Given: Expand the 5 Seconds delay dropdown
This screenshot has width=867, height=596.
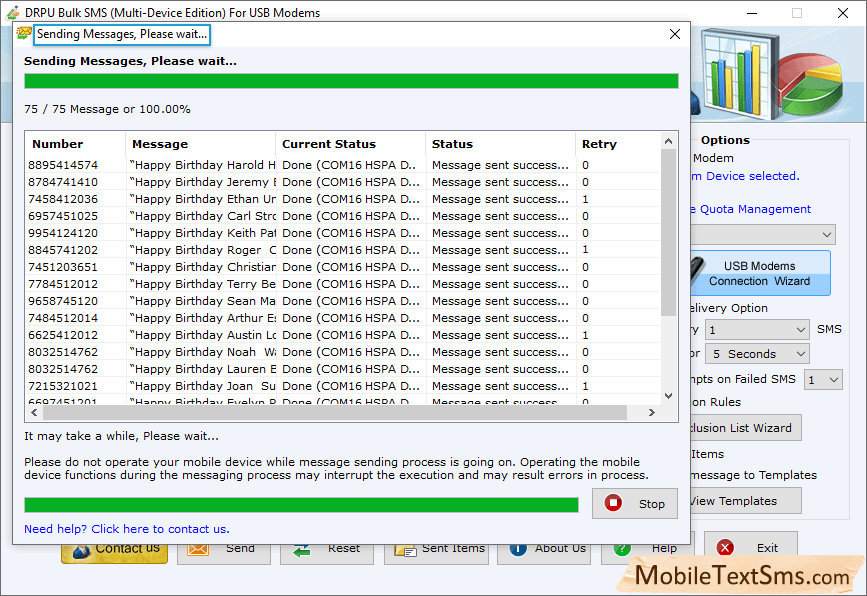Looking at the screenshot, I should [757, 354].
